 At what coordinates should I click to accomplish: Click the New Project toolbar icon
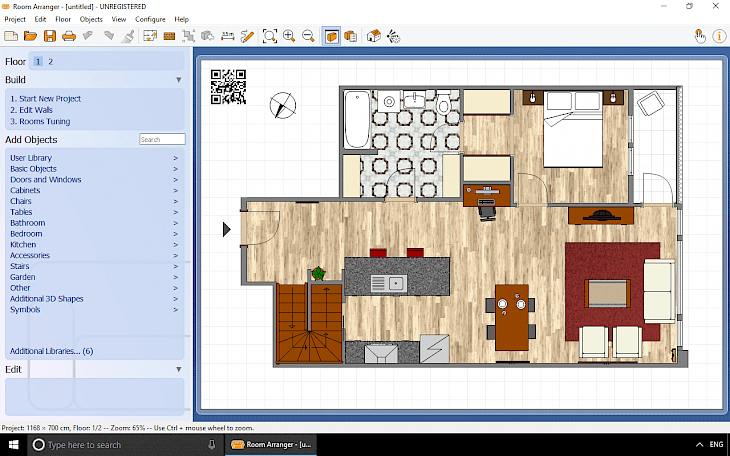click(11, 36)
